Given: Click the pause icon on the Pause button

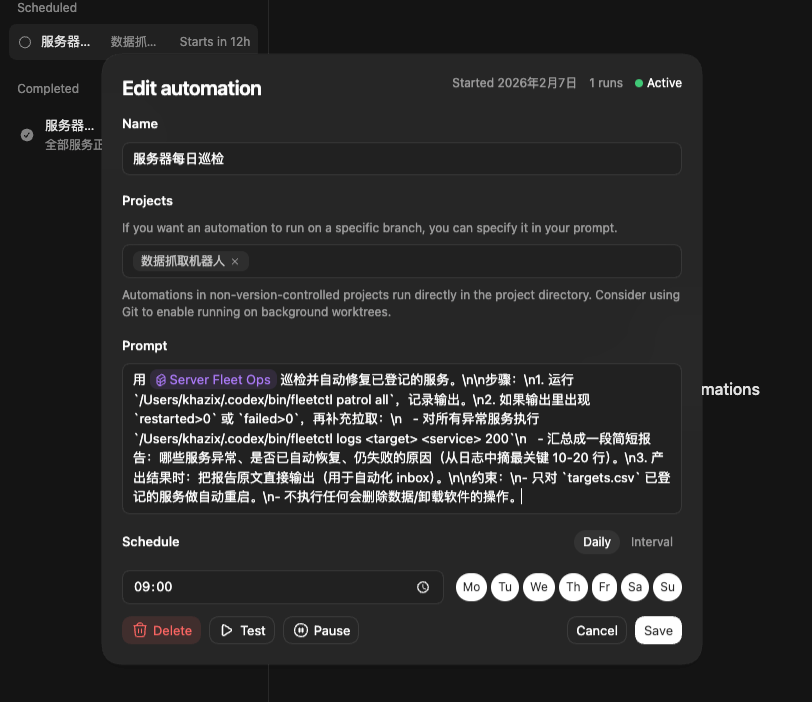Looking at the screenshot, I should (x=302, y=630).
